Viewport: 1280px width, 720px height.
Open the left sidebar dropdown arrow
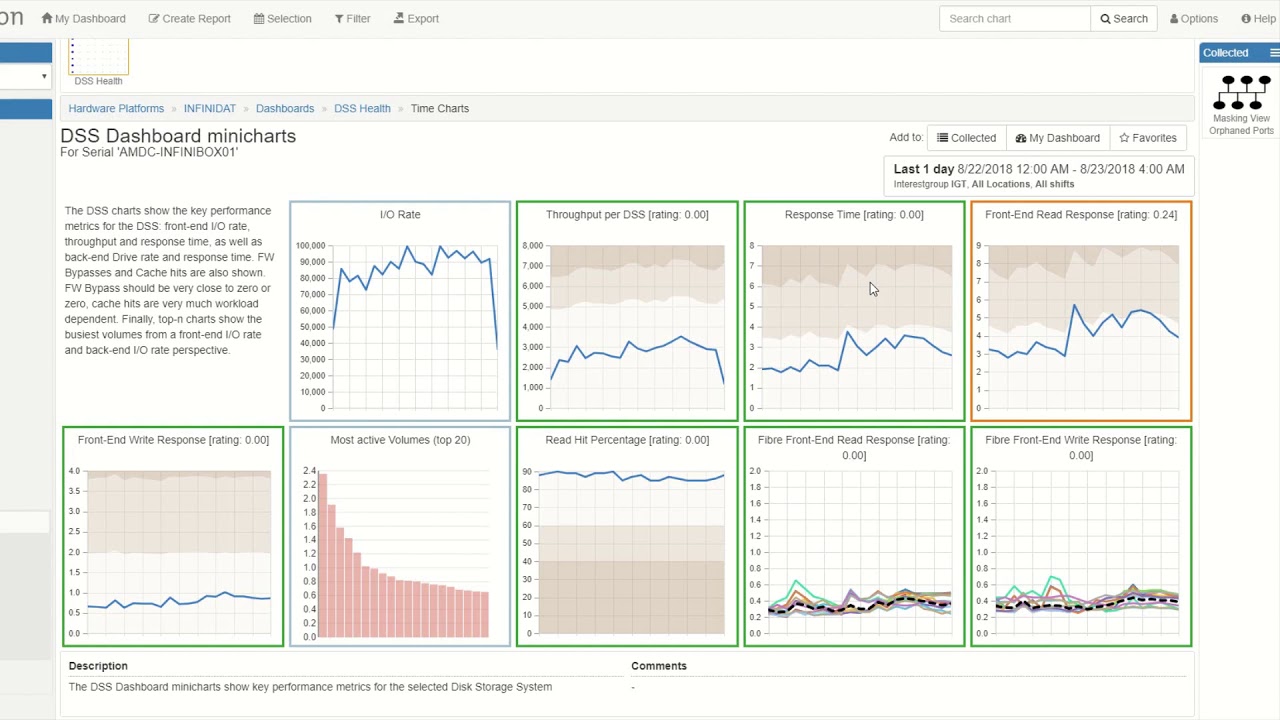click(x=44, y=76)
